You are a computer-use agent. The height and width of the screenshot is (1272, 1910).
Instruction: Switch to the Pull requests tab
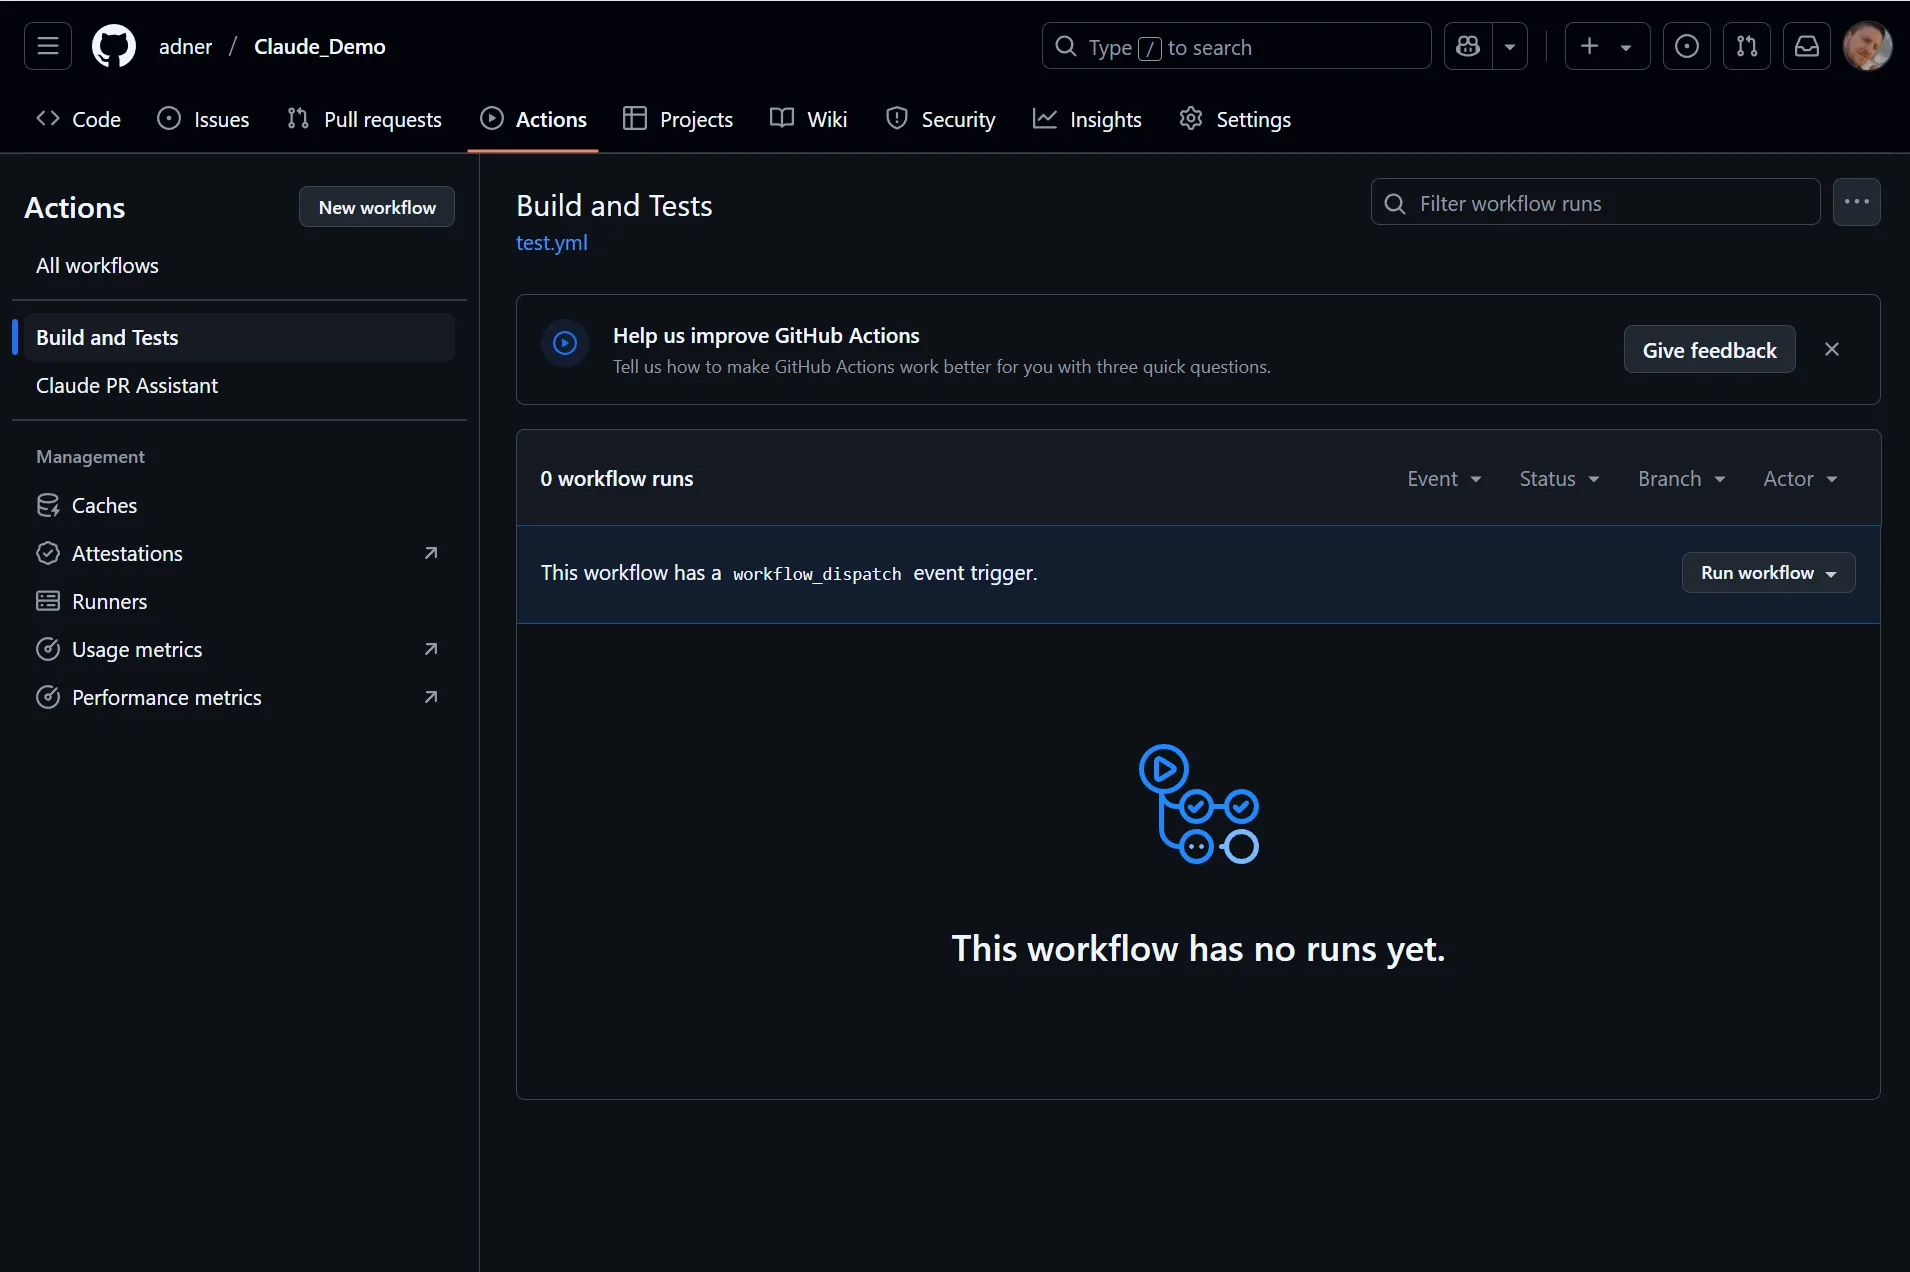pyautogui.click(x=365, y=119)
